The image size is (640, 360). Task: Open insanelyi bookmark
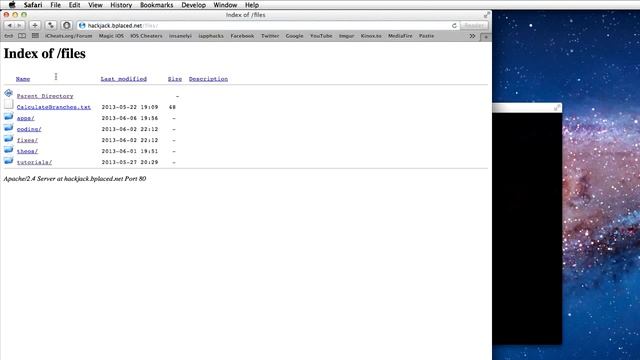[x=180, y=36]
